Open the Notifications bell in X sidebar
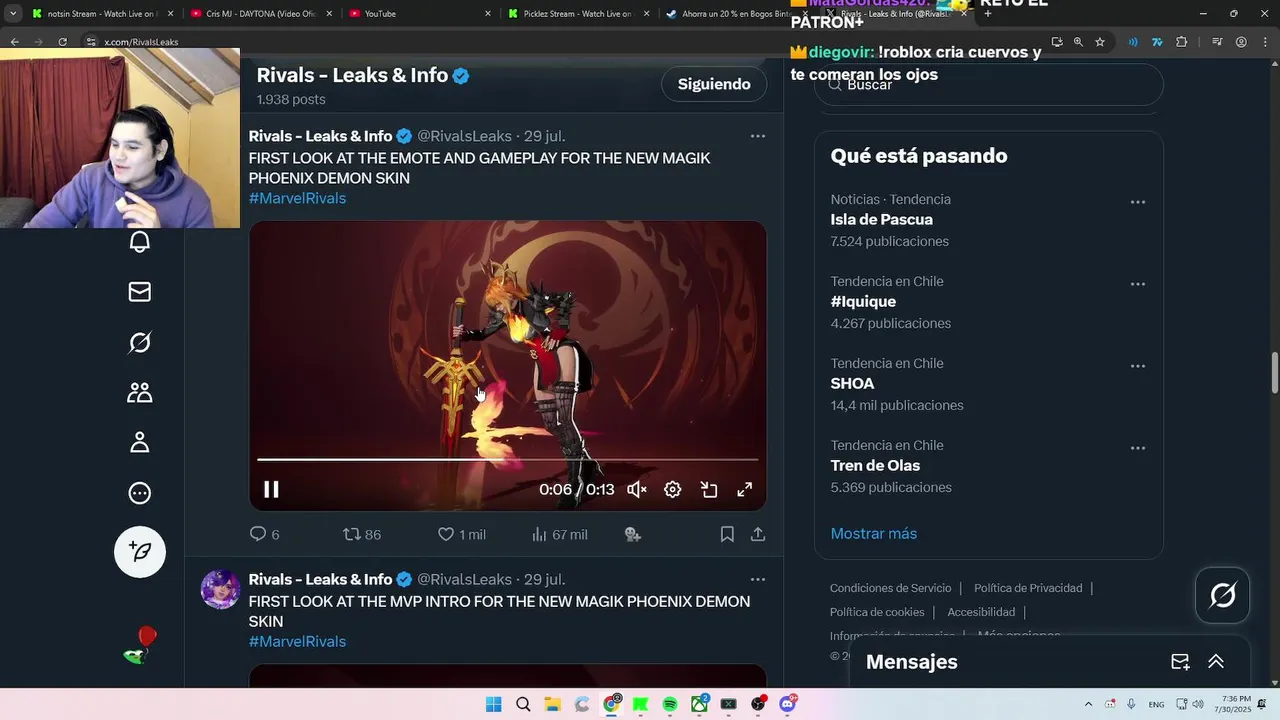The image size is (1280, 720). [140, 242]
